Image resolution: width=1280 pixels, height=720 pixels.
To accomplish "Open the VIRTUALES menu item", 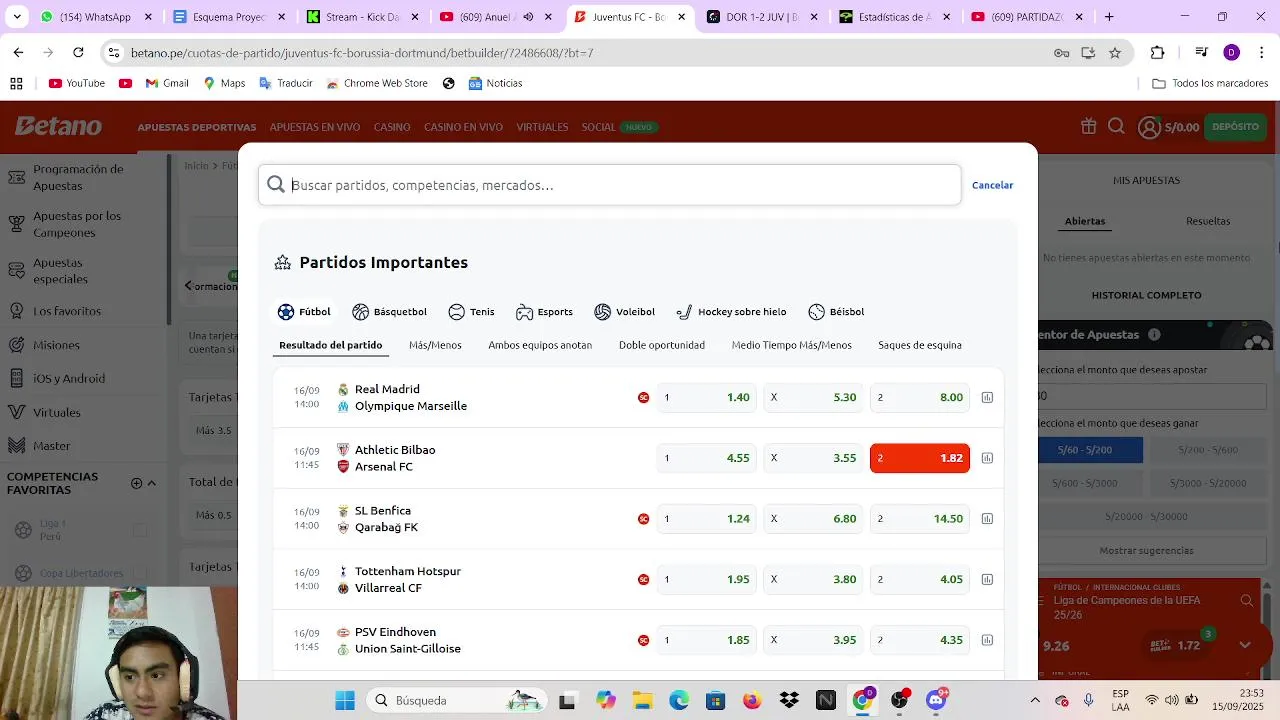I will pyautogui.click(x=542, y=127).
